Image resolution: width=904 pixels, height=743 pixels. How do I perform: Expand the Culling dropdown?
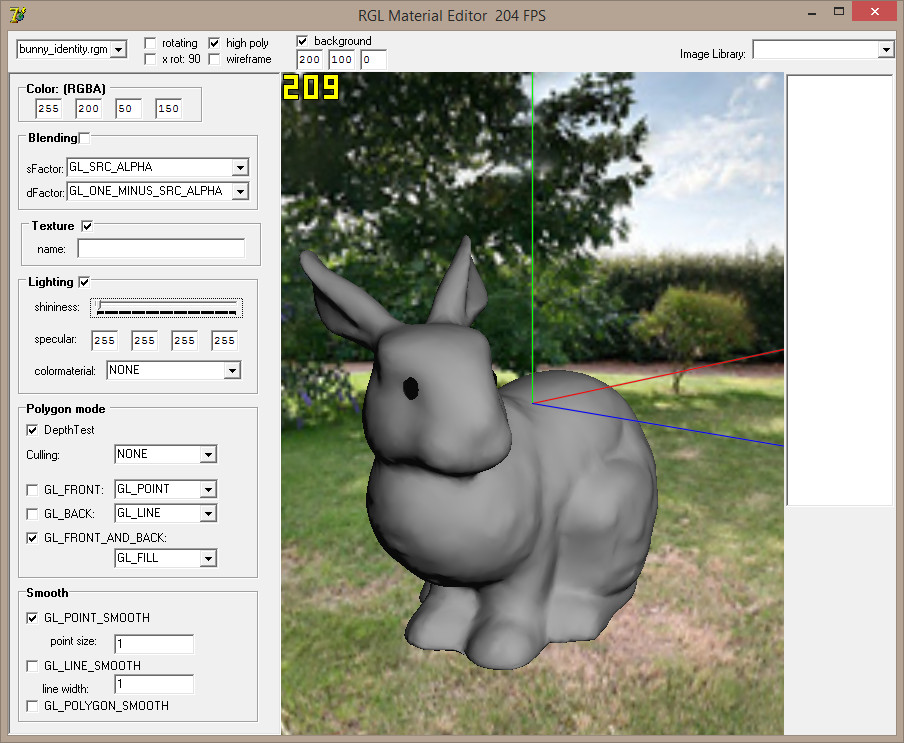[208, 455]
